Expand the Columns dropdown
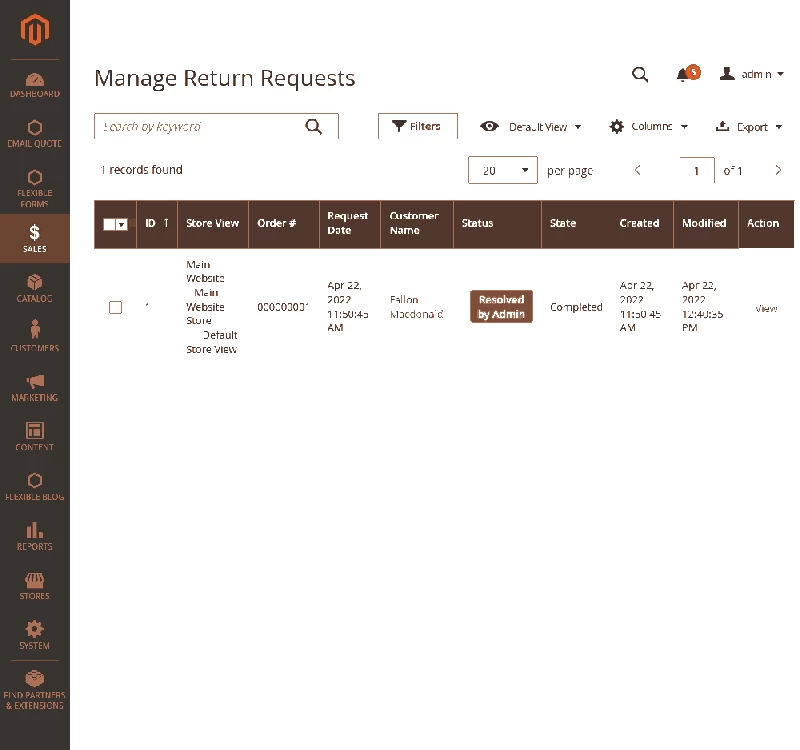Screen dimensions: 800x750 pos(648,127)
